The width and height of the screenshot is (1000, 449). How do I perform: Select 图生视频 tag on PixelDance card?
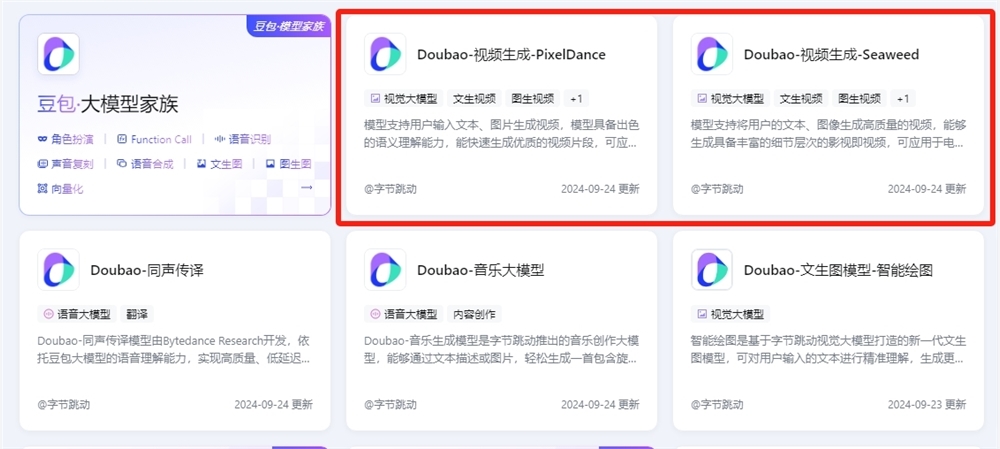coord(533,98)
